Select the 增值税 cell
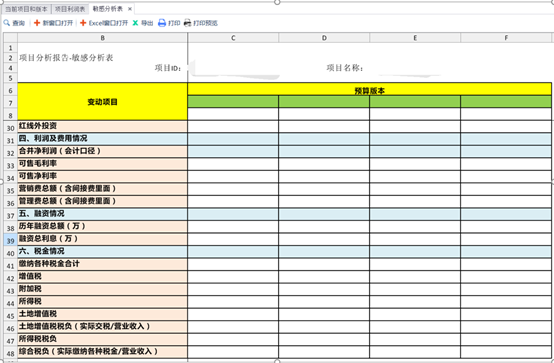This screenshot has width=554, height=363. tap(102, 277)
